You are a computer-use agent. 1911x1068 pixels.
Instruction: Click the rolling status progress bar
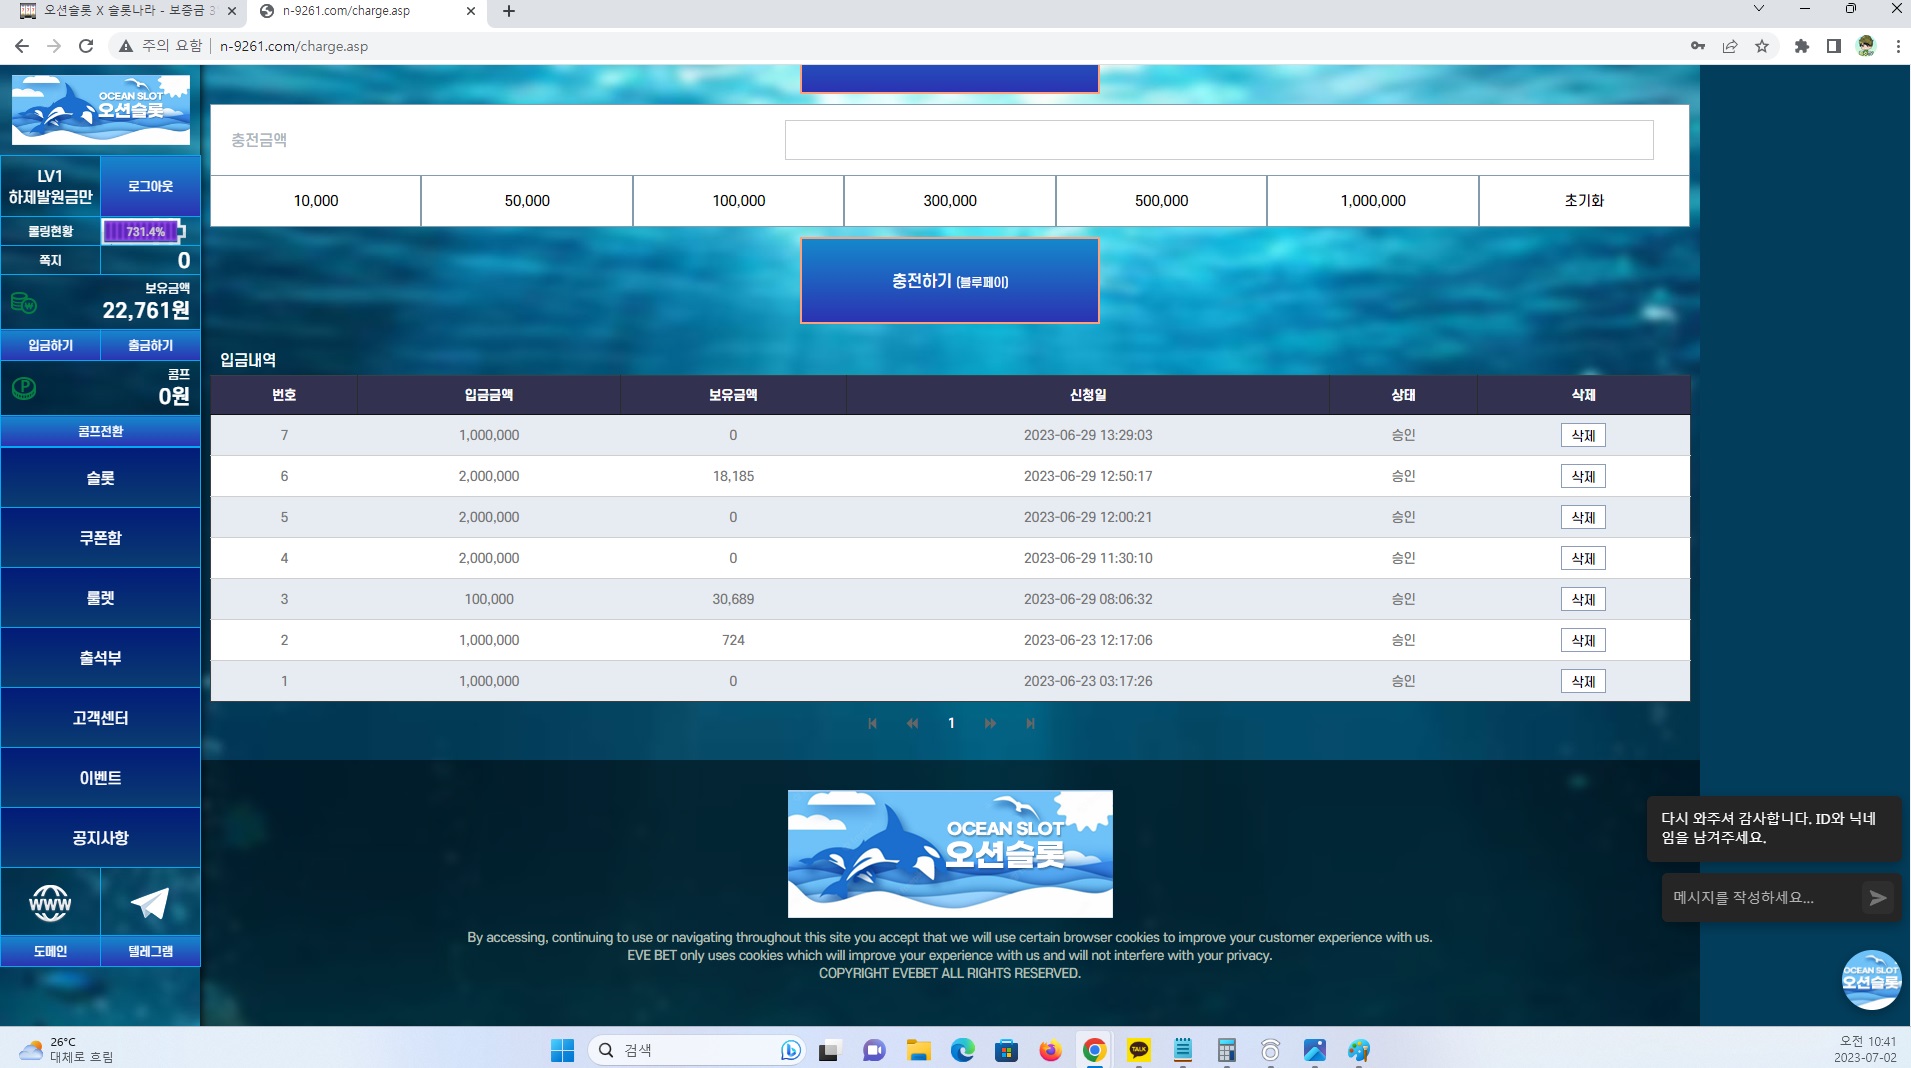pos(143,231)
